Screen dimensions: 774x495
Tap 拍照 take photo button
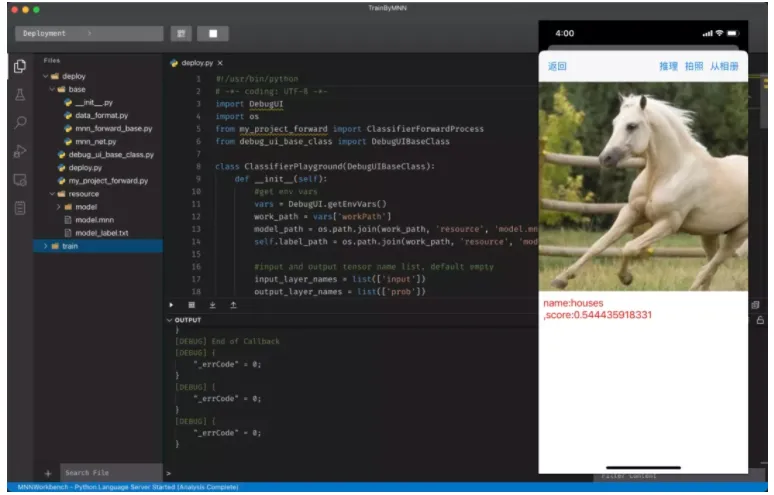[694, 66]
